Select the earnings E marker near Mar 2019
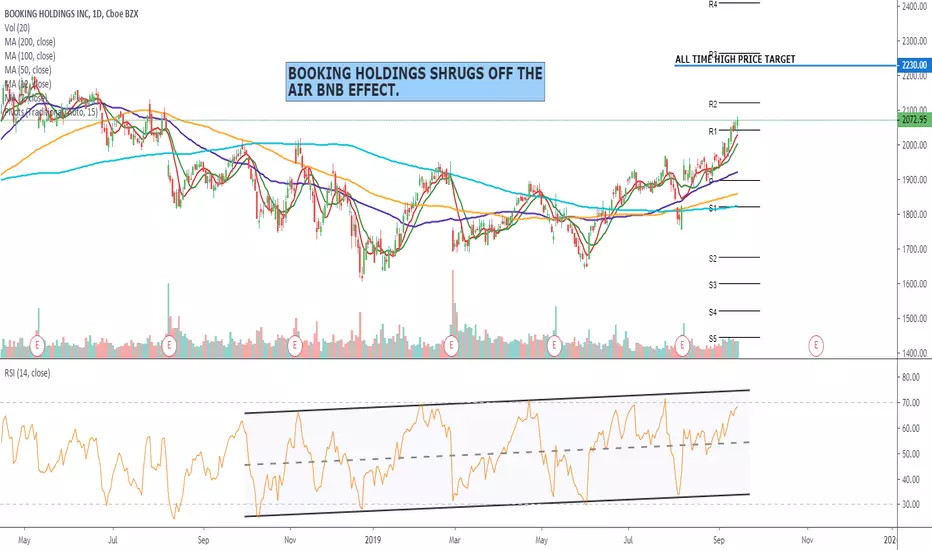The height and width of the screenshot is (550, 932). [452, 345]
